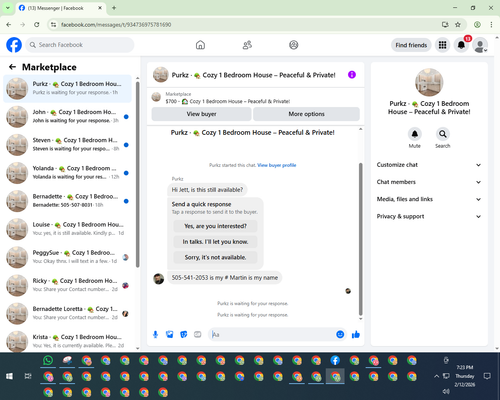Open Facebook home via the logo
500x400 pixels.
coord(14,45)
